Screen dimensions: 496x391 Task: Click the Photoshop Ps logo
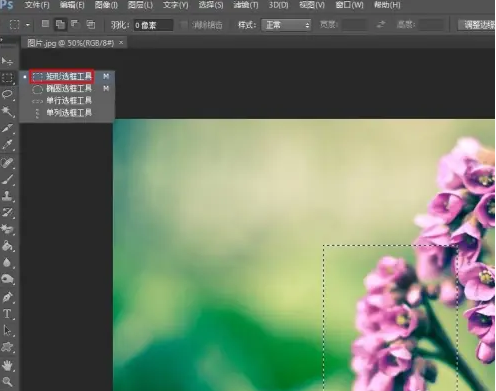click(x=7, y=5)
